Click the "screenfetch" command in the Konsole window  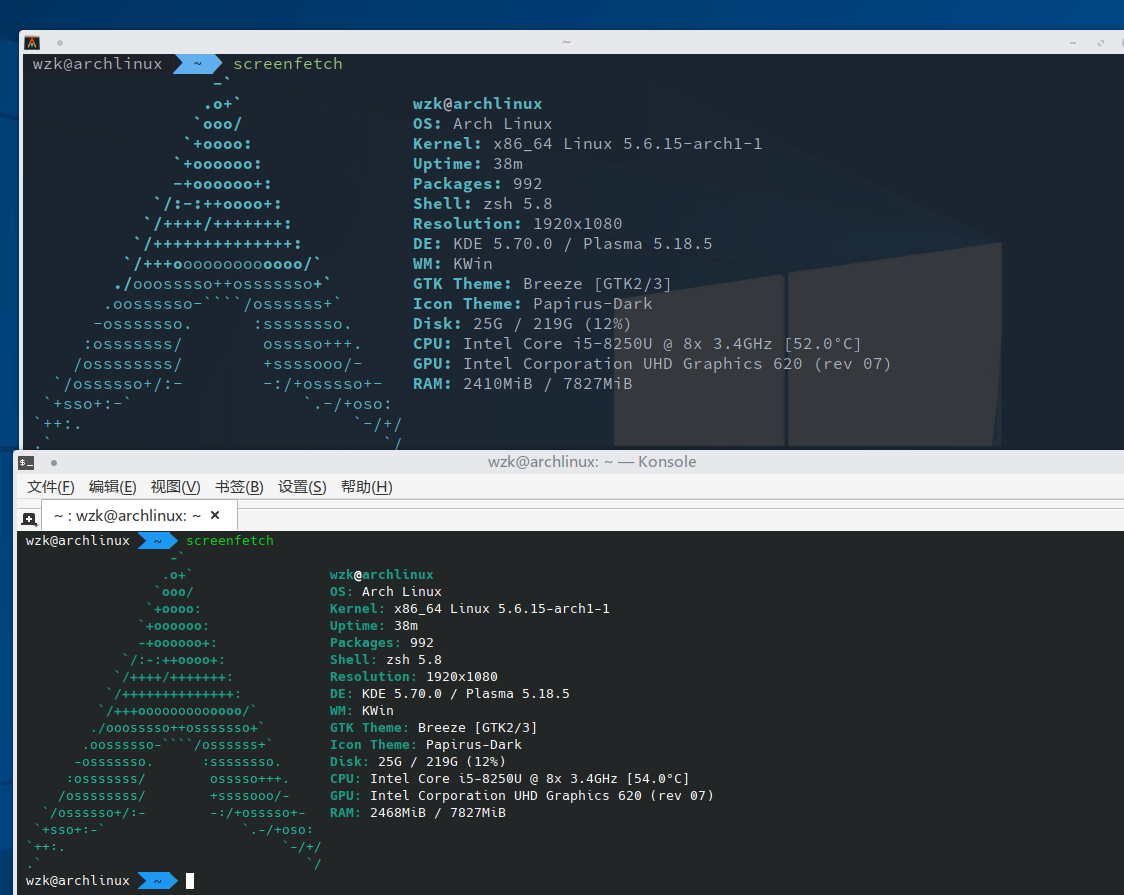(230, 540)
